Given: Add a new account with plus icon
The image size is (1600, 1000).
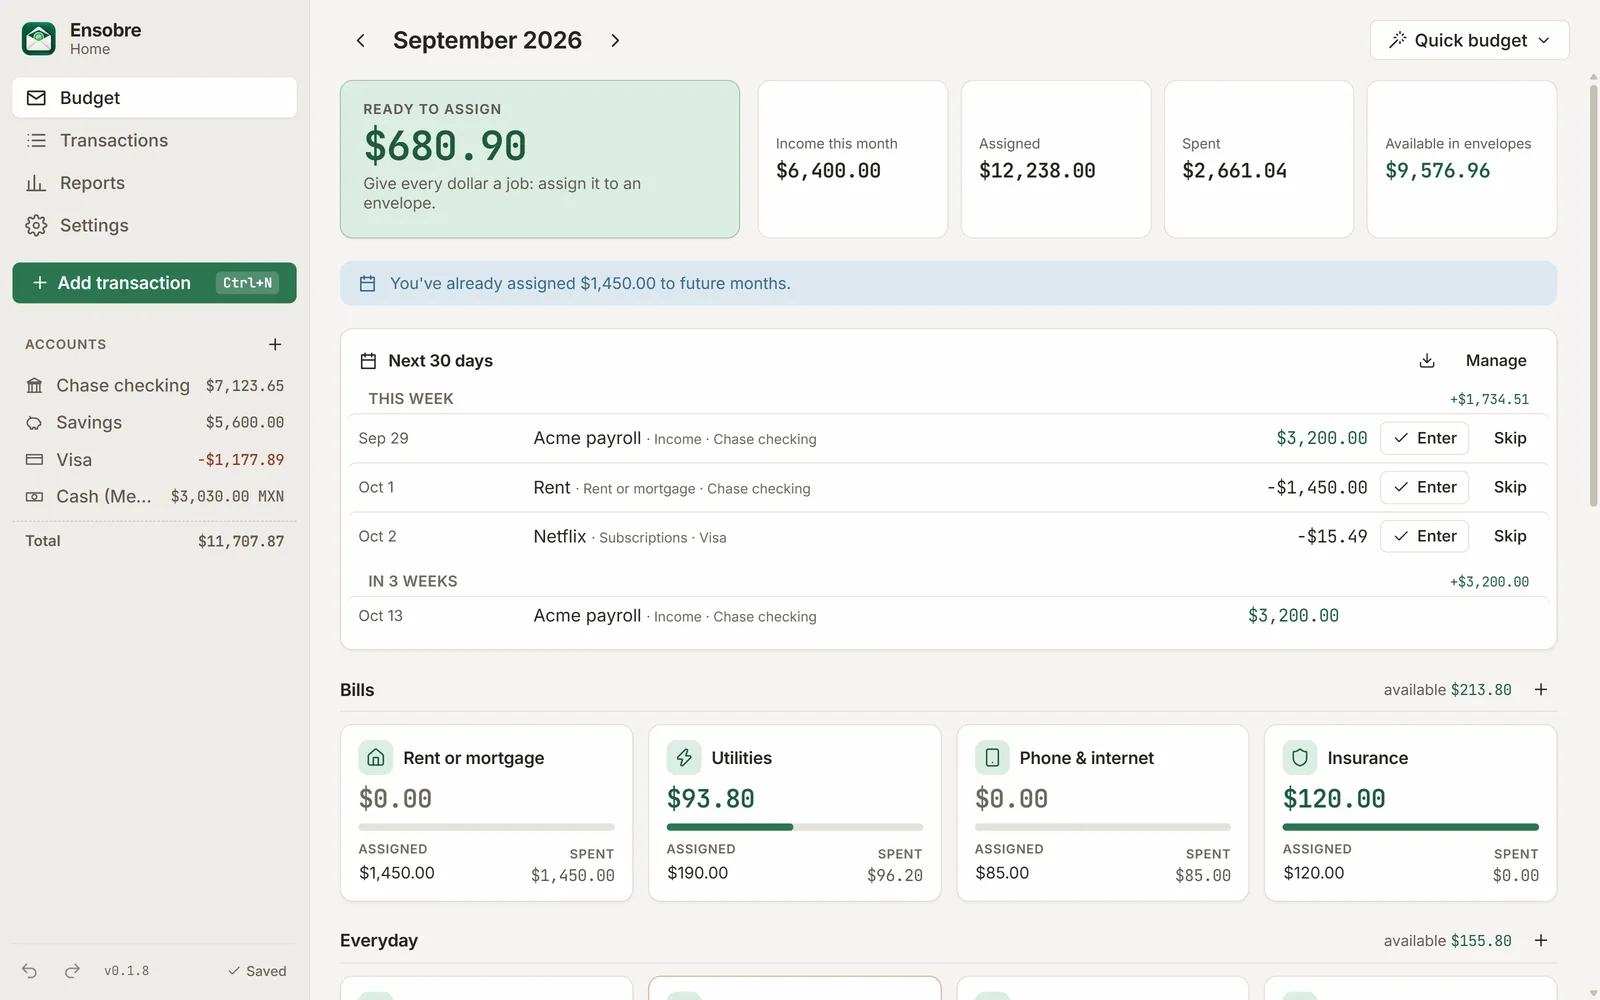Looking at the screenshot, I should coord(275,344).
